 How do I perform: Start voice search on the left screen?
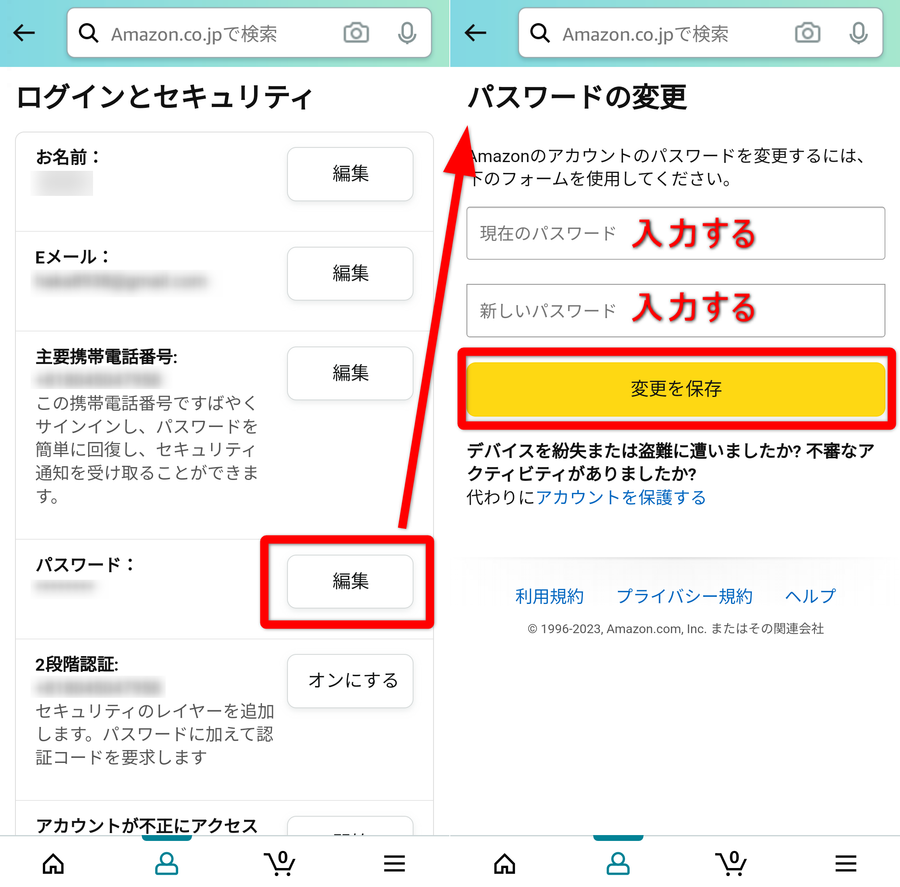point(407,33)
